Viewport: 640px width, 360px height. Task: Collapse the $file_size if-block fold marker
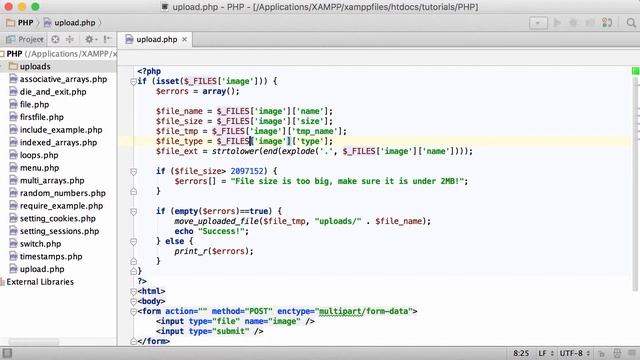point(133,171)
